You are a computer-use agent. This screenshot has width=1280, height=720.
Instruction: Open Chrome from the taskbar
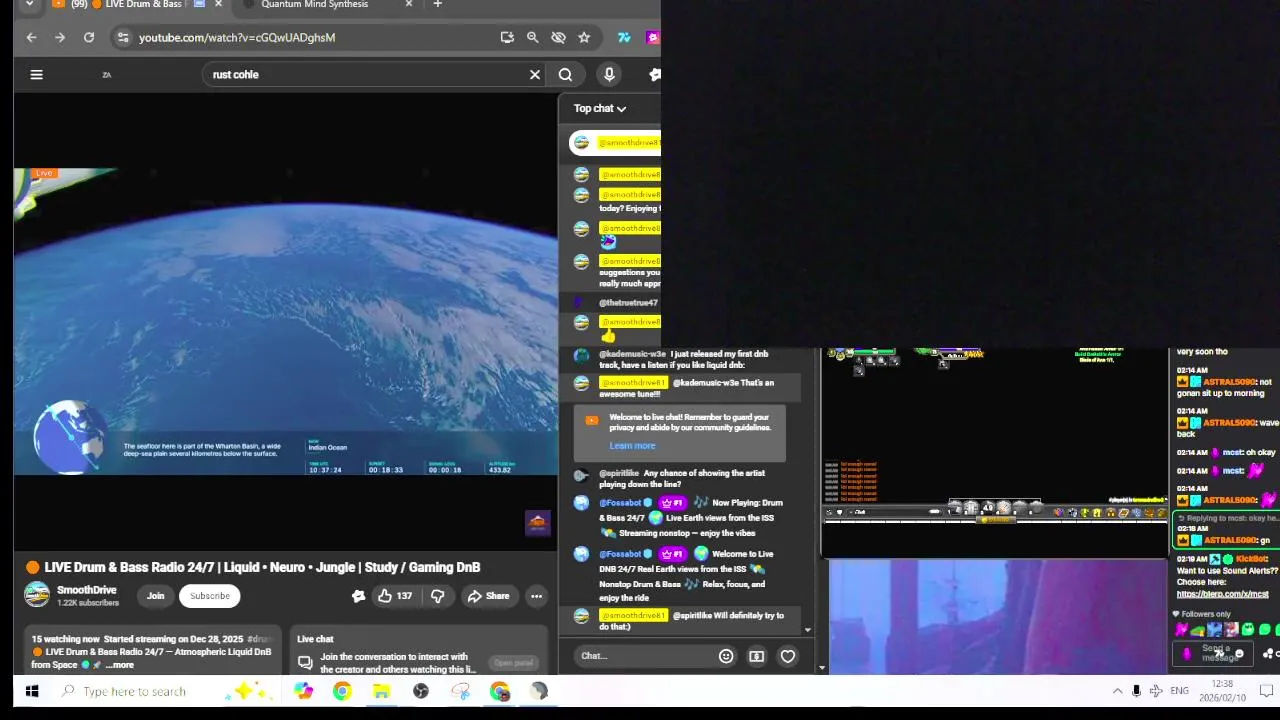click(342, 691)
